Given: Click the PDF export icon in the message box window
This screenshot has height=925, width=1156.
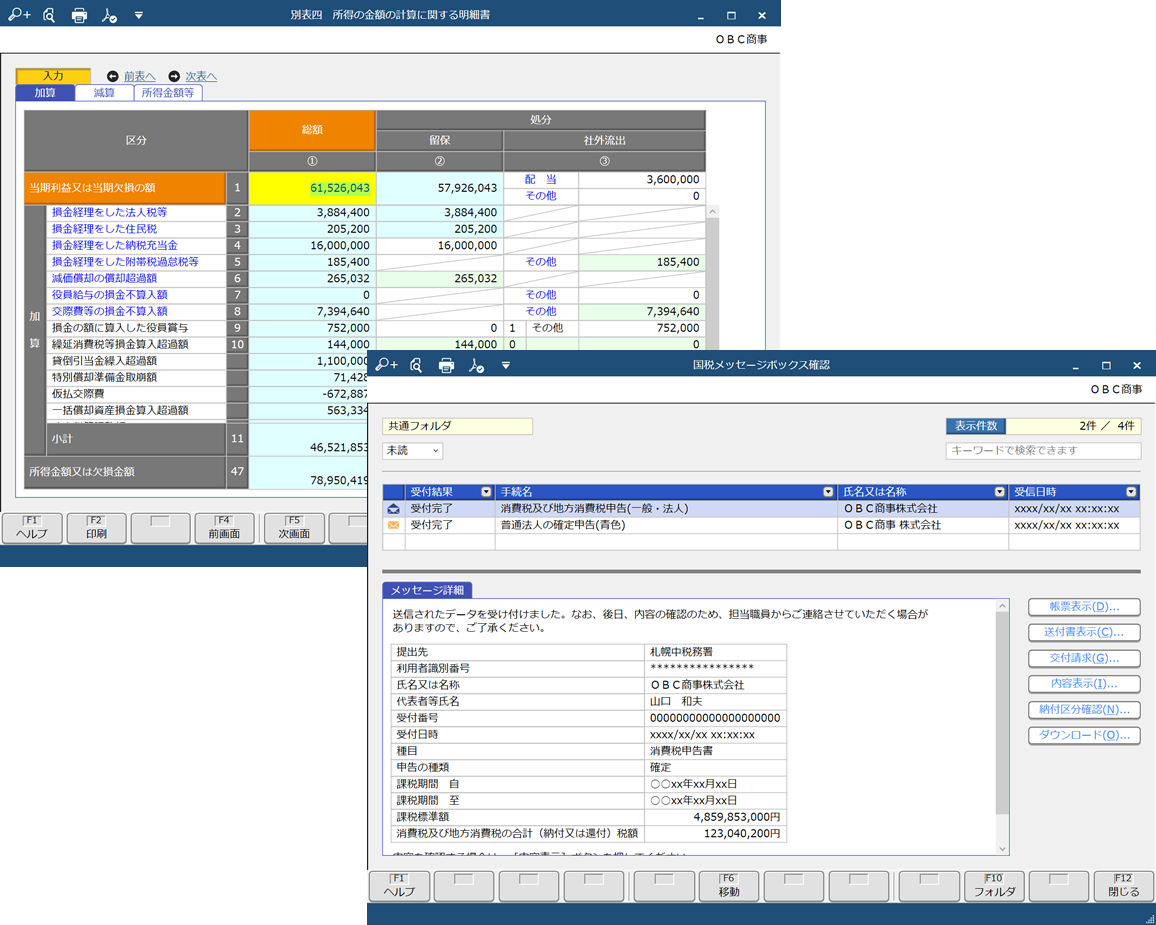Looking at the screenshot, I should [476, 366].
